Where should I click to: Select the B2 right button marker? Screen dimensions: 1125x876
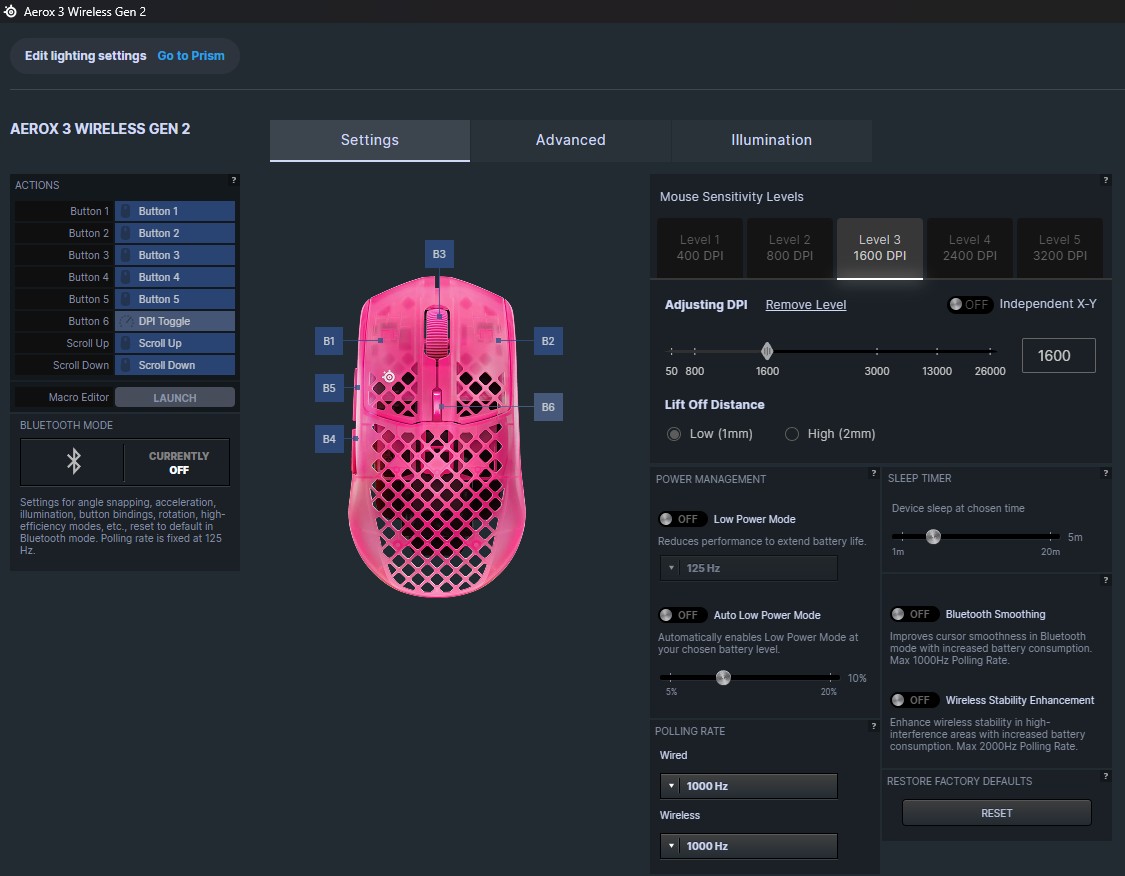(x=547, y=341)
